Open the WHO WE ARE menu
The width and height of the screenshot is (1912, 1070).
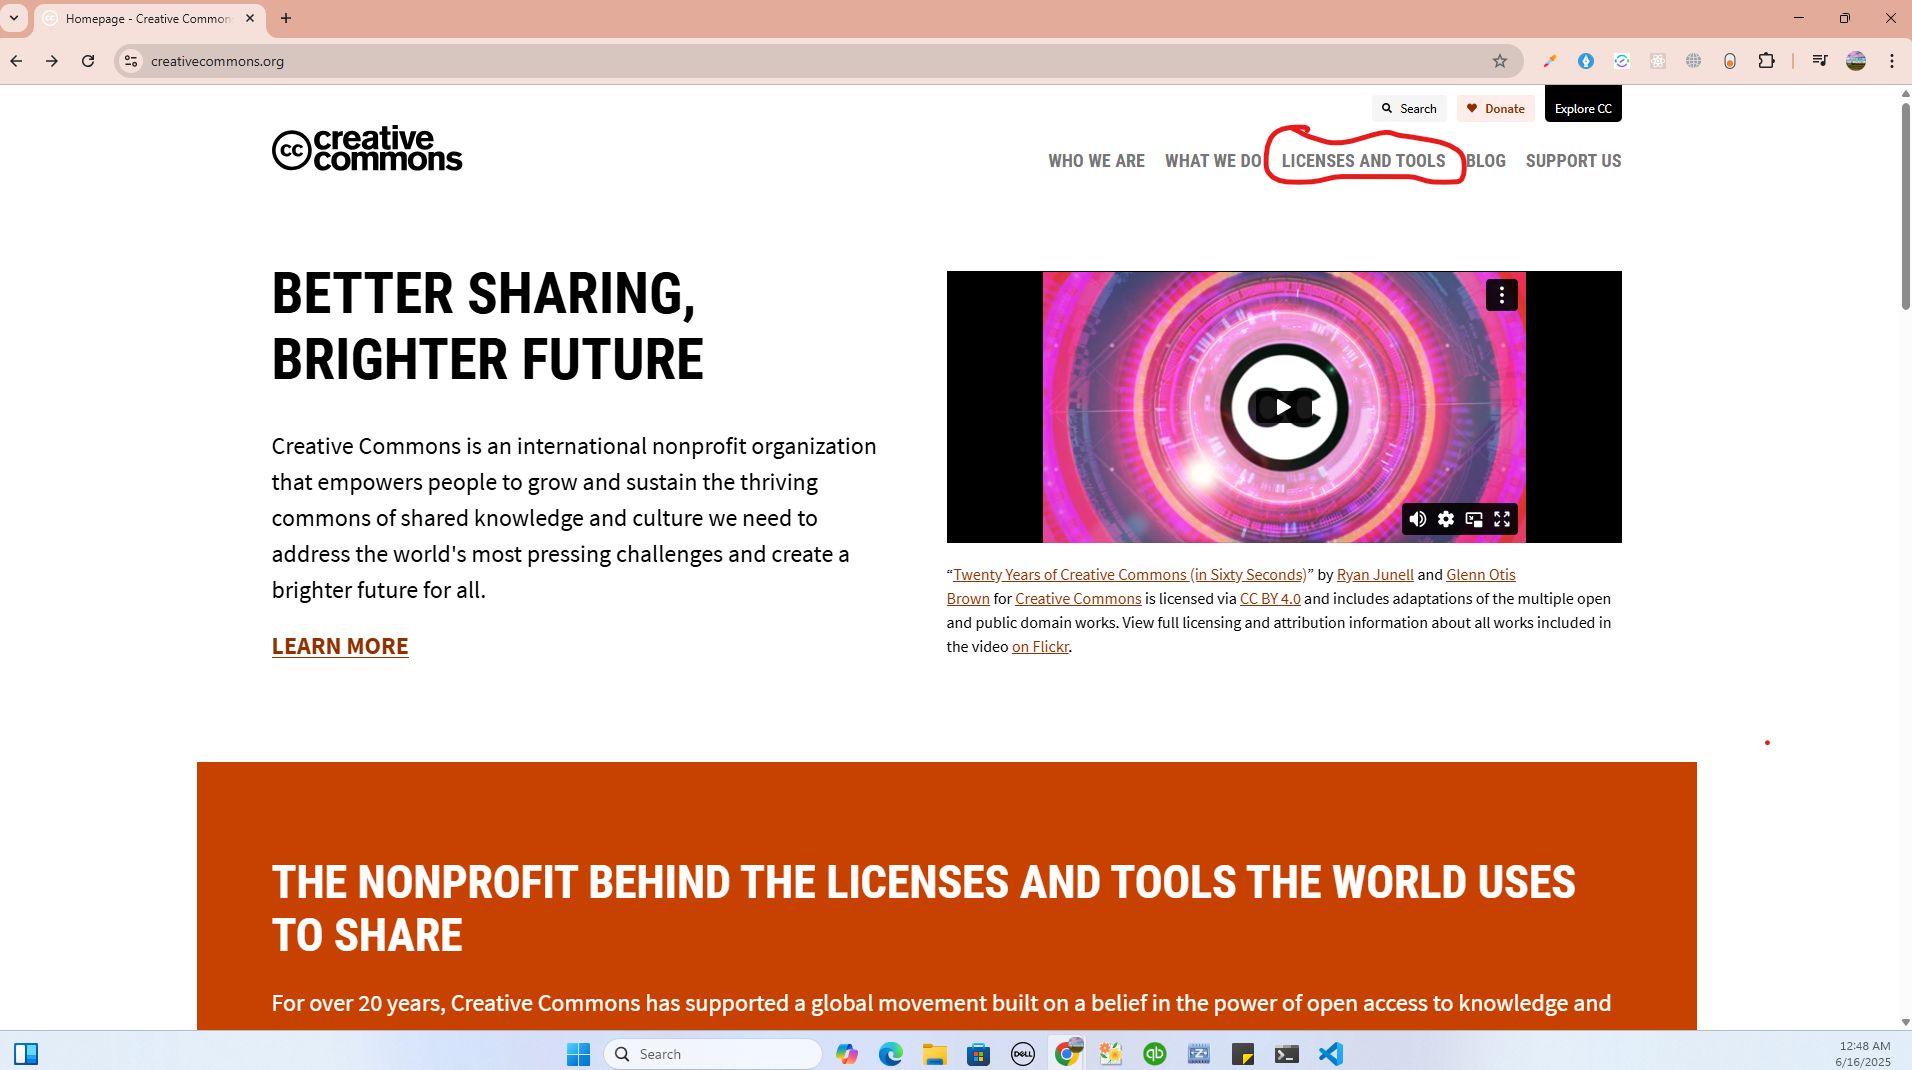click(x=1096, y=161)
